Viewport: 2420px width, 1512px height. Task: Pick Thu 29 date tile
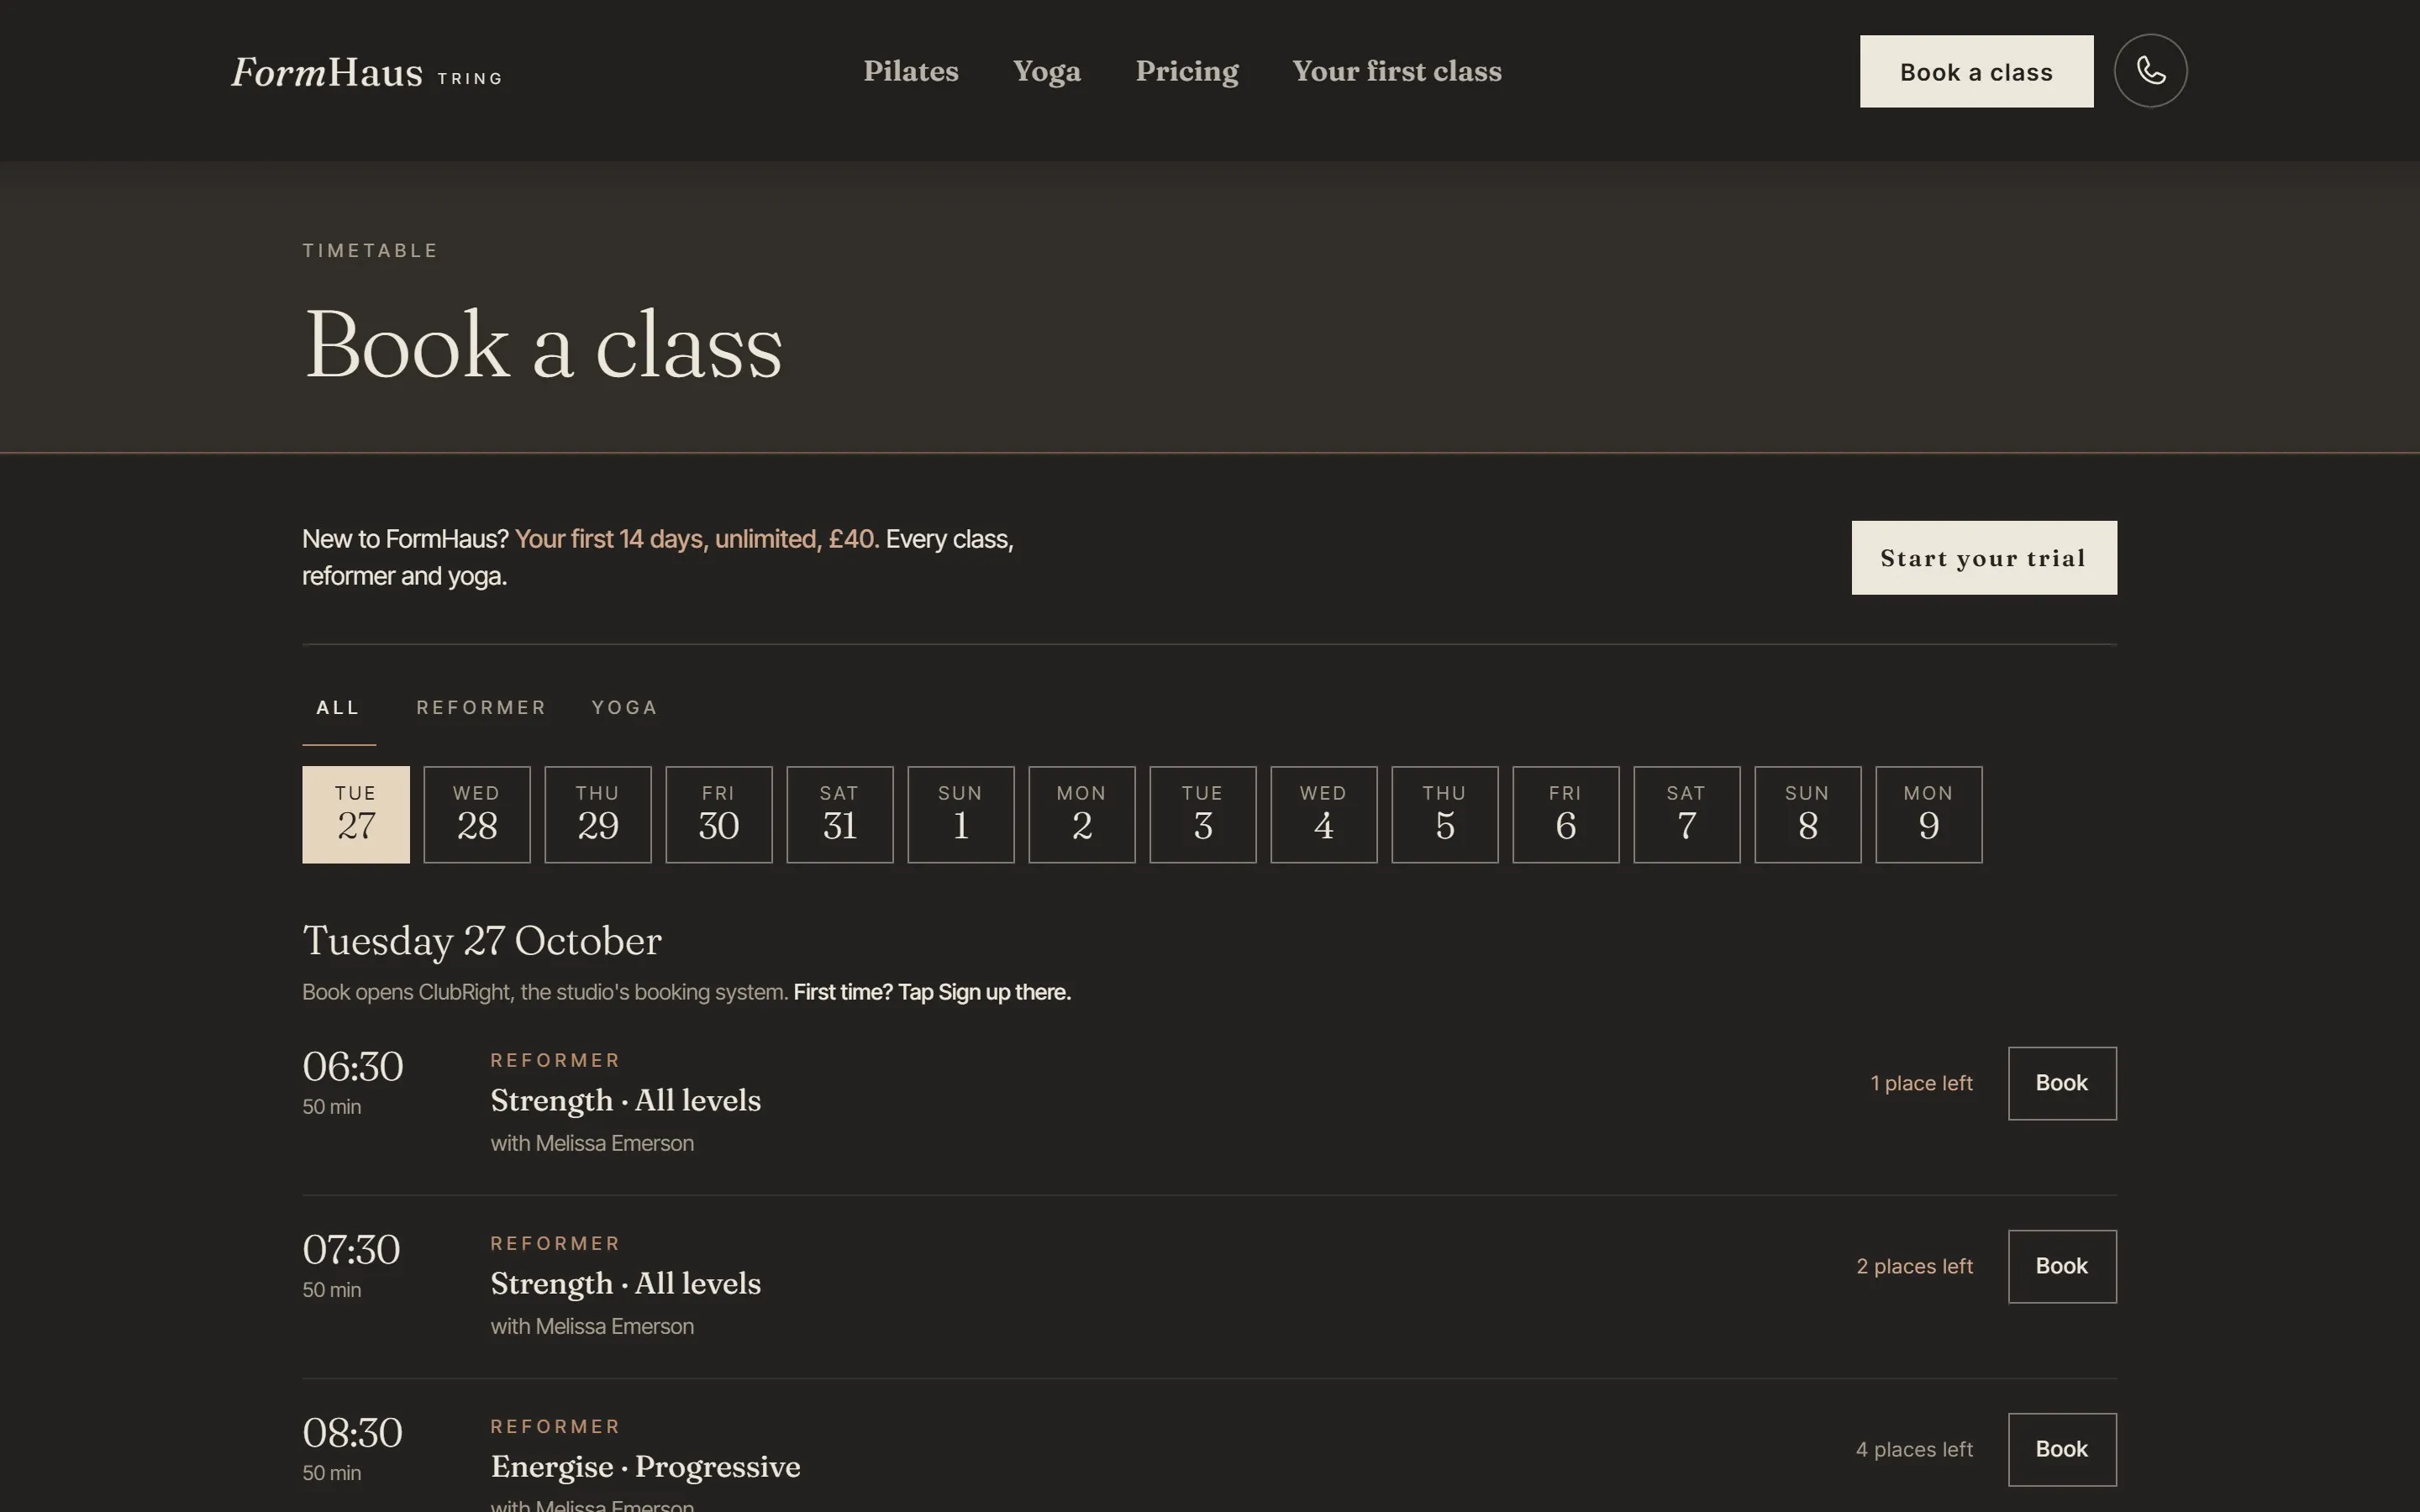(x=598, y=814)
